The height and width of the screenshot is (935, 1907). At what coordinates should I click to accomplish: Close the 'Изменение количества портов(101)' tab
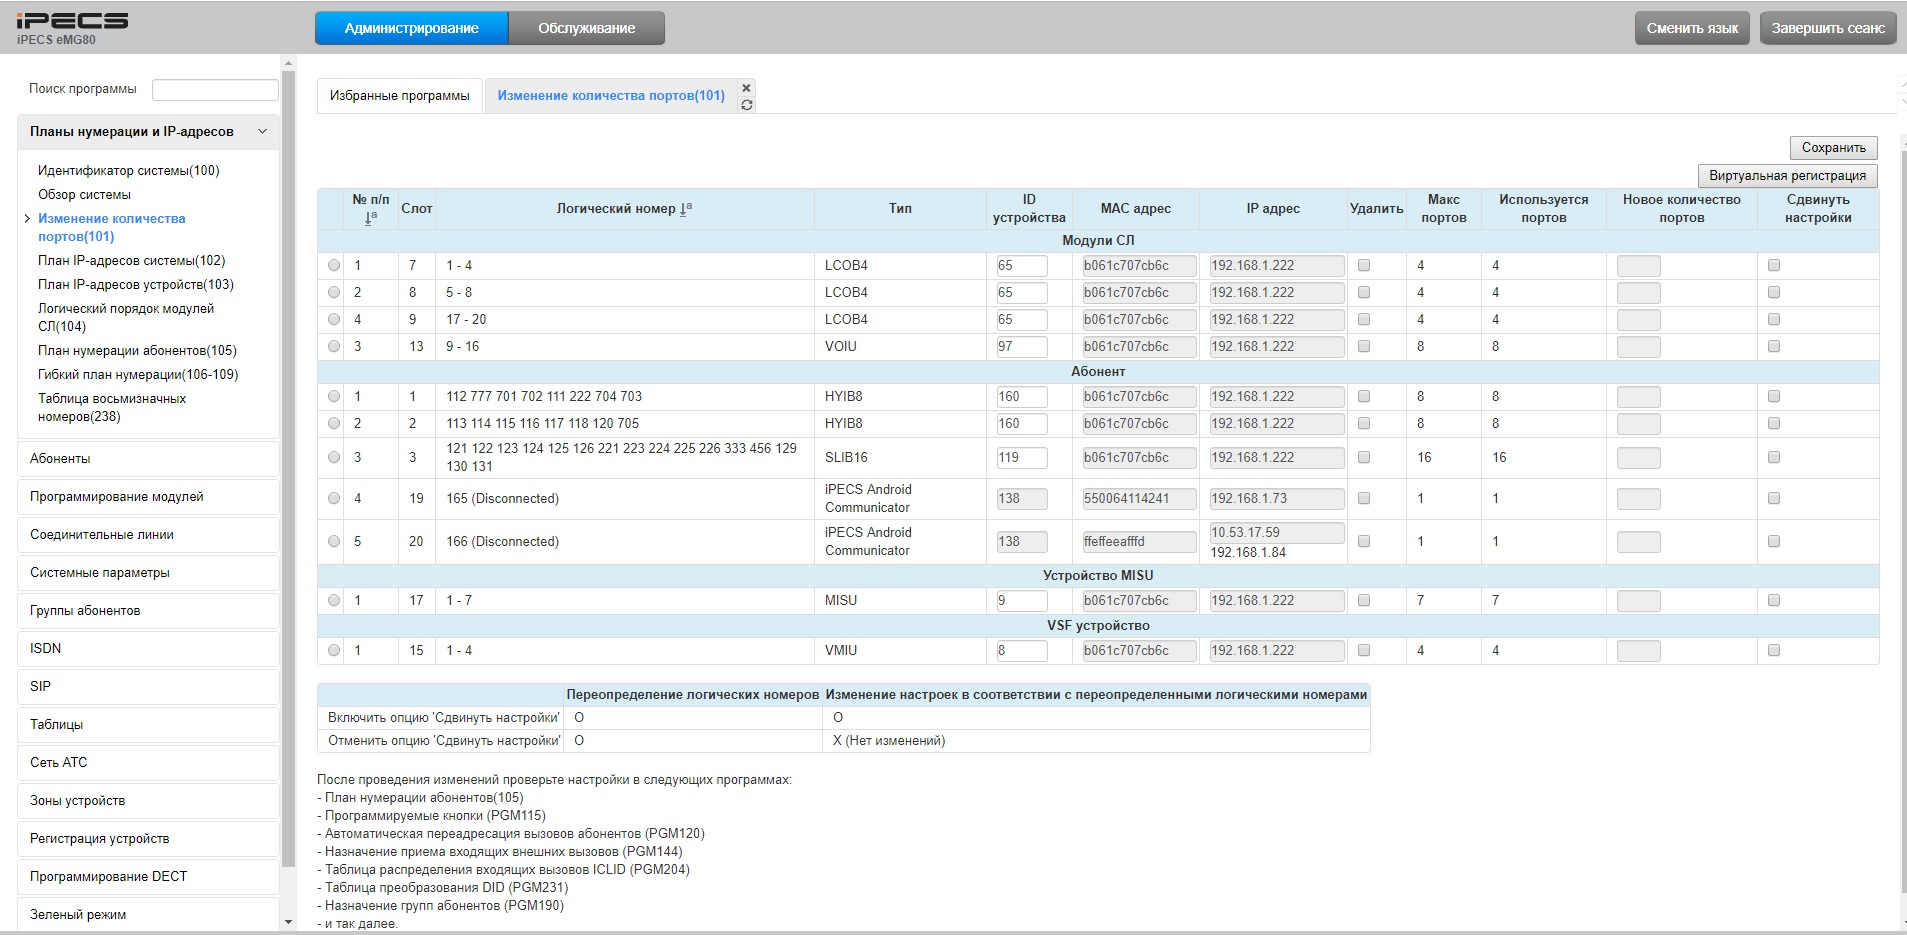coord(746,88)
